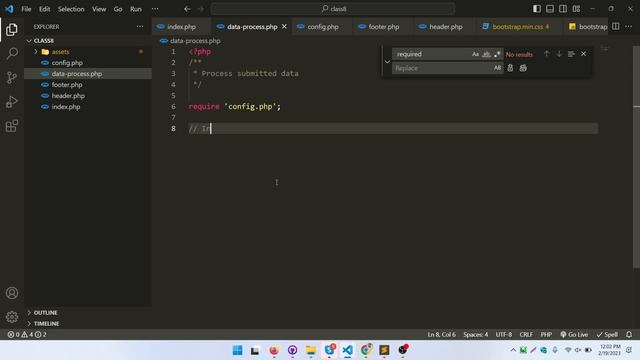The width and height of the screenshot is (640, 360).
Task: Open the Run and Debug view
Action: point(12,102)
